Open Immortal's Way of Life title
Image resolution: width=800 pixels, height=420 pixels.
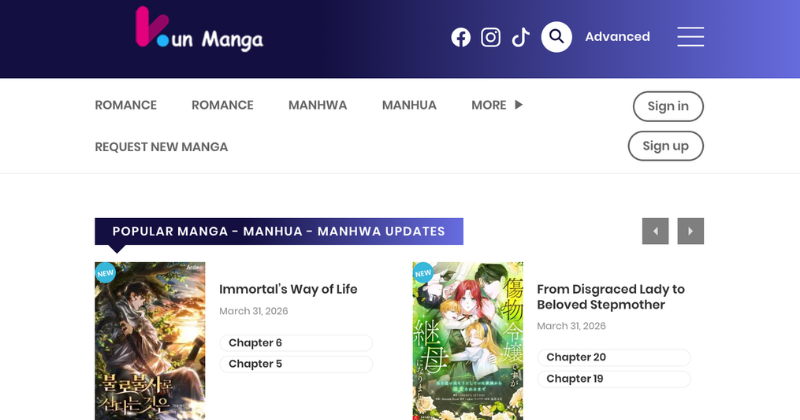(288, 289)
